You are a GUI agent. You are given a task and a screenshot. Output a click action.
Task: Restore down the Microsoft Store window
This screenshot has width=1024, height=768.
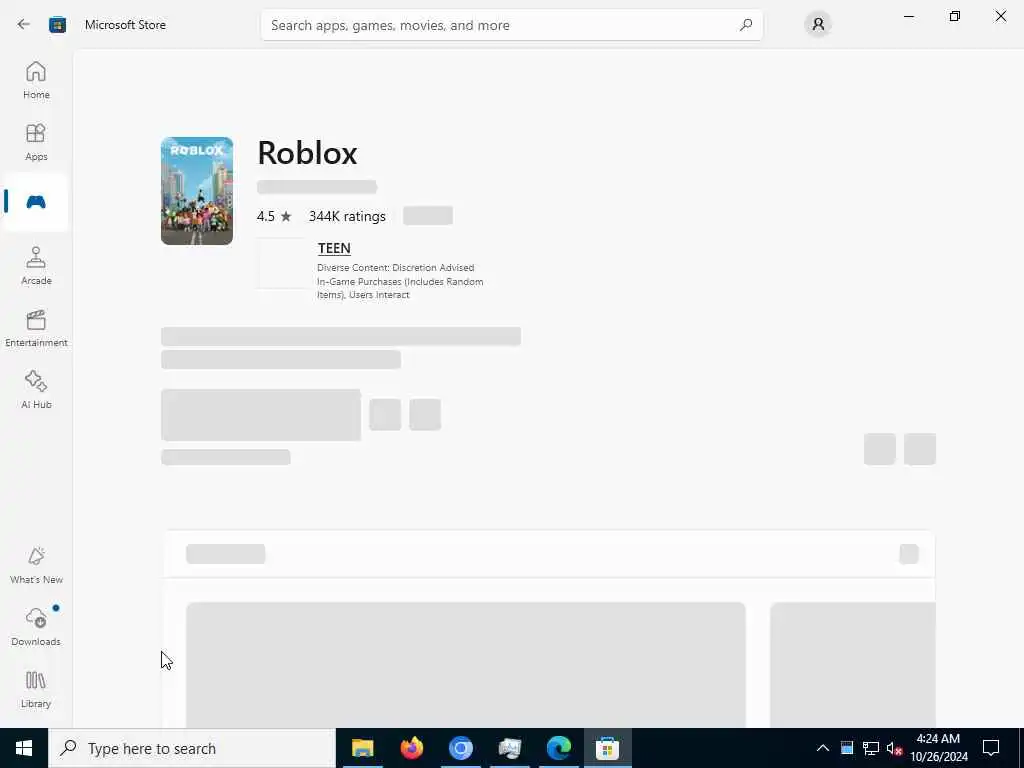coord(955,16)
